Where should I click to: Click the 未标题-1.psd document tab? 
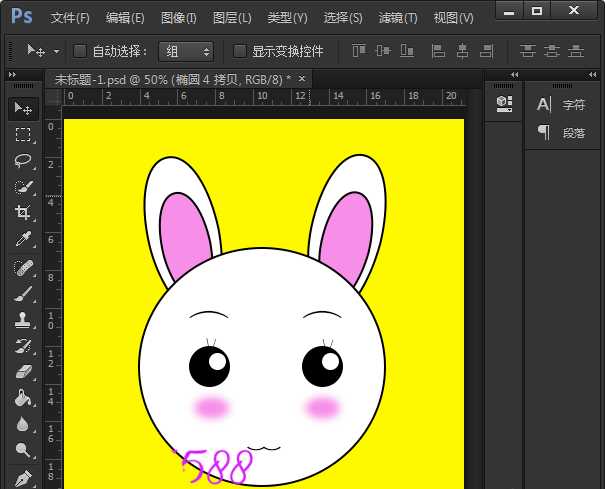pos(170,78)
